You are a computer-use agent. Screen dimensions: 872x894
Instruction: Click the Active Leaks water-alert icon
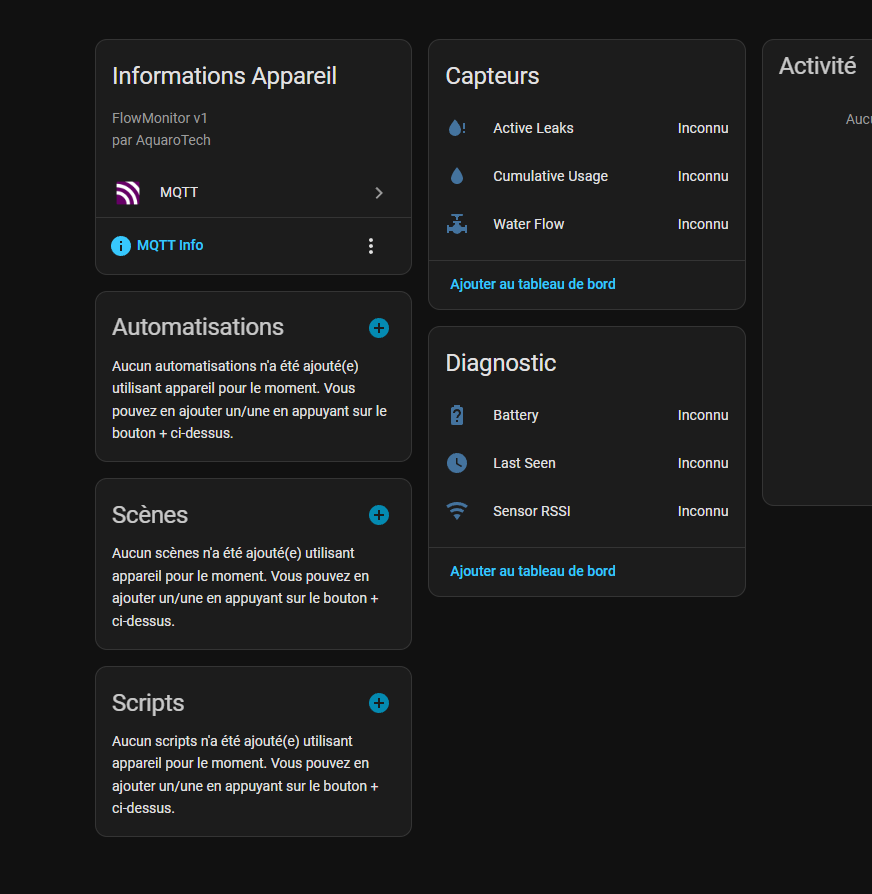tap(457, 128)
